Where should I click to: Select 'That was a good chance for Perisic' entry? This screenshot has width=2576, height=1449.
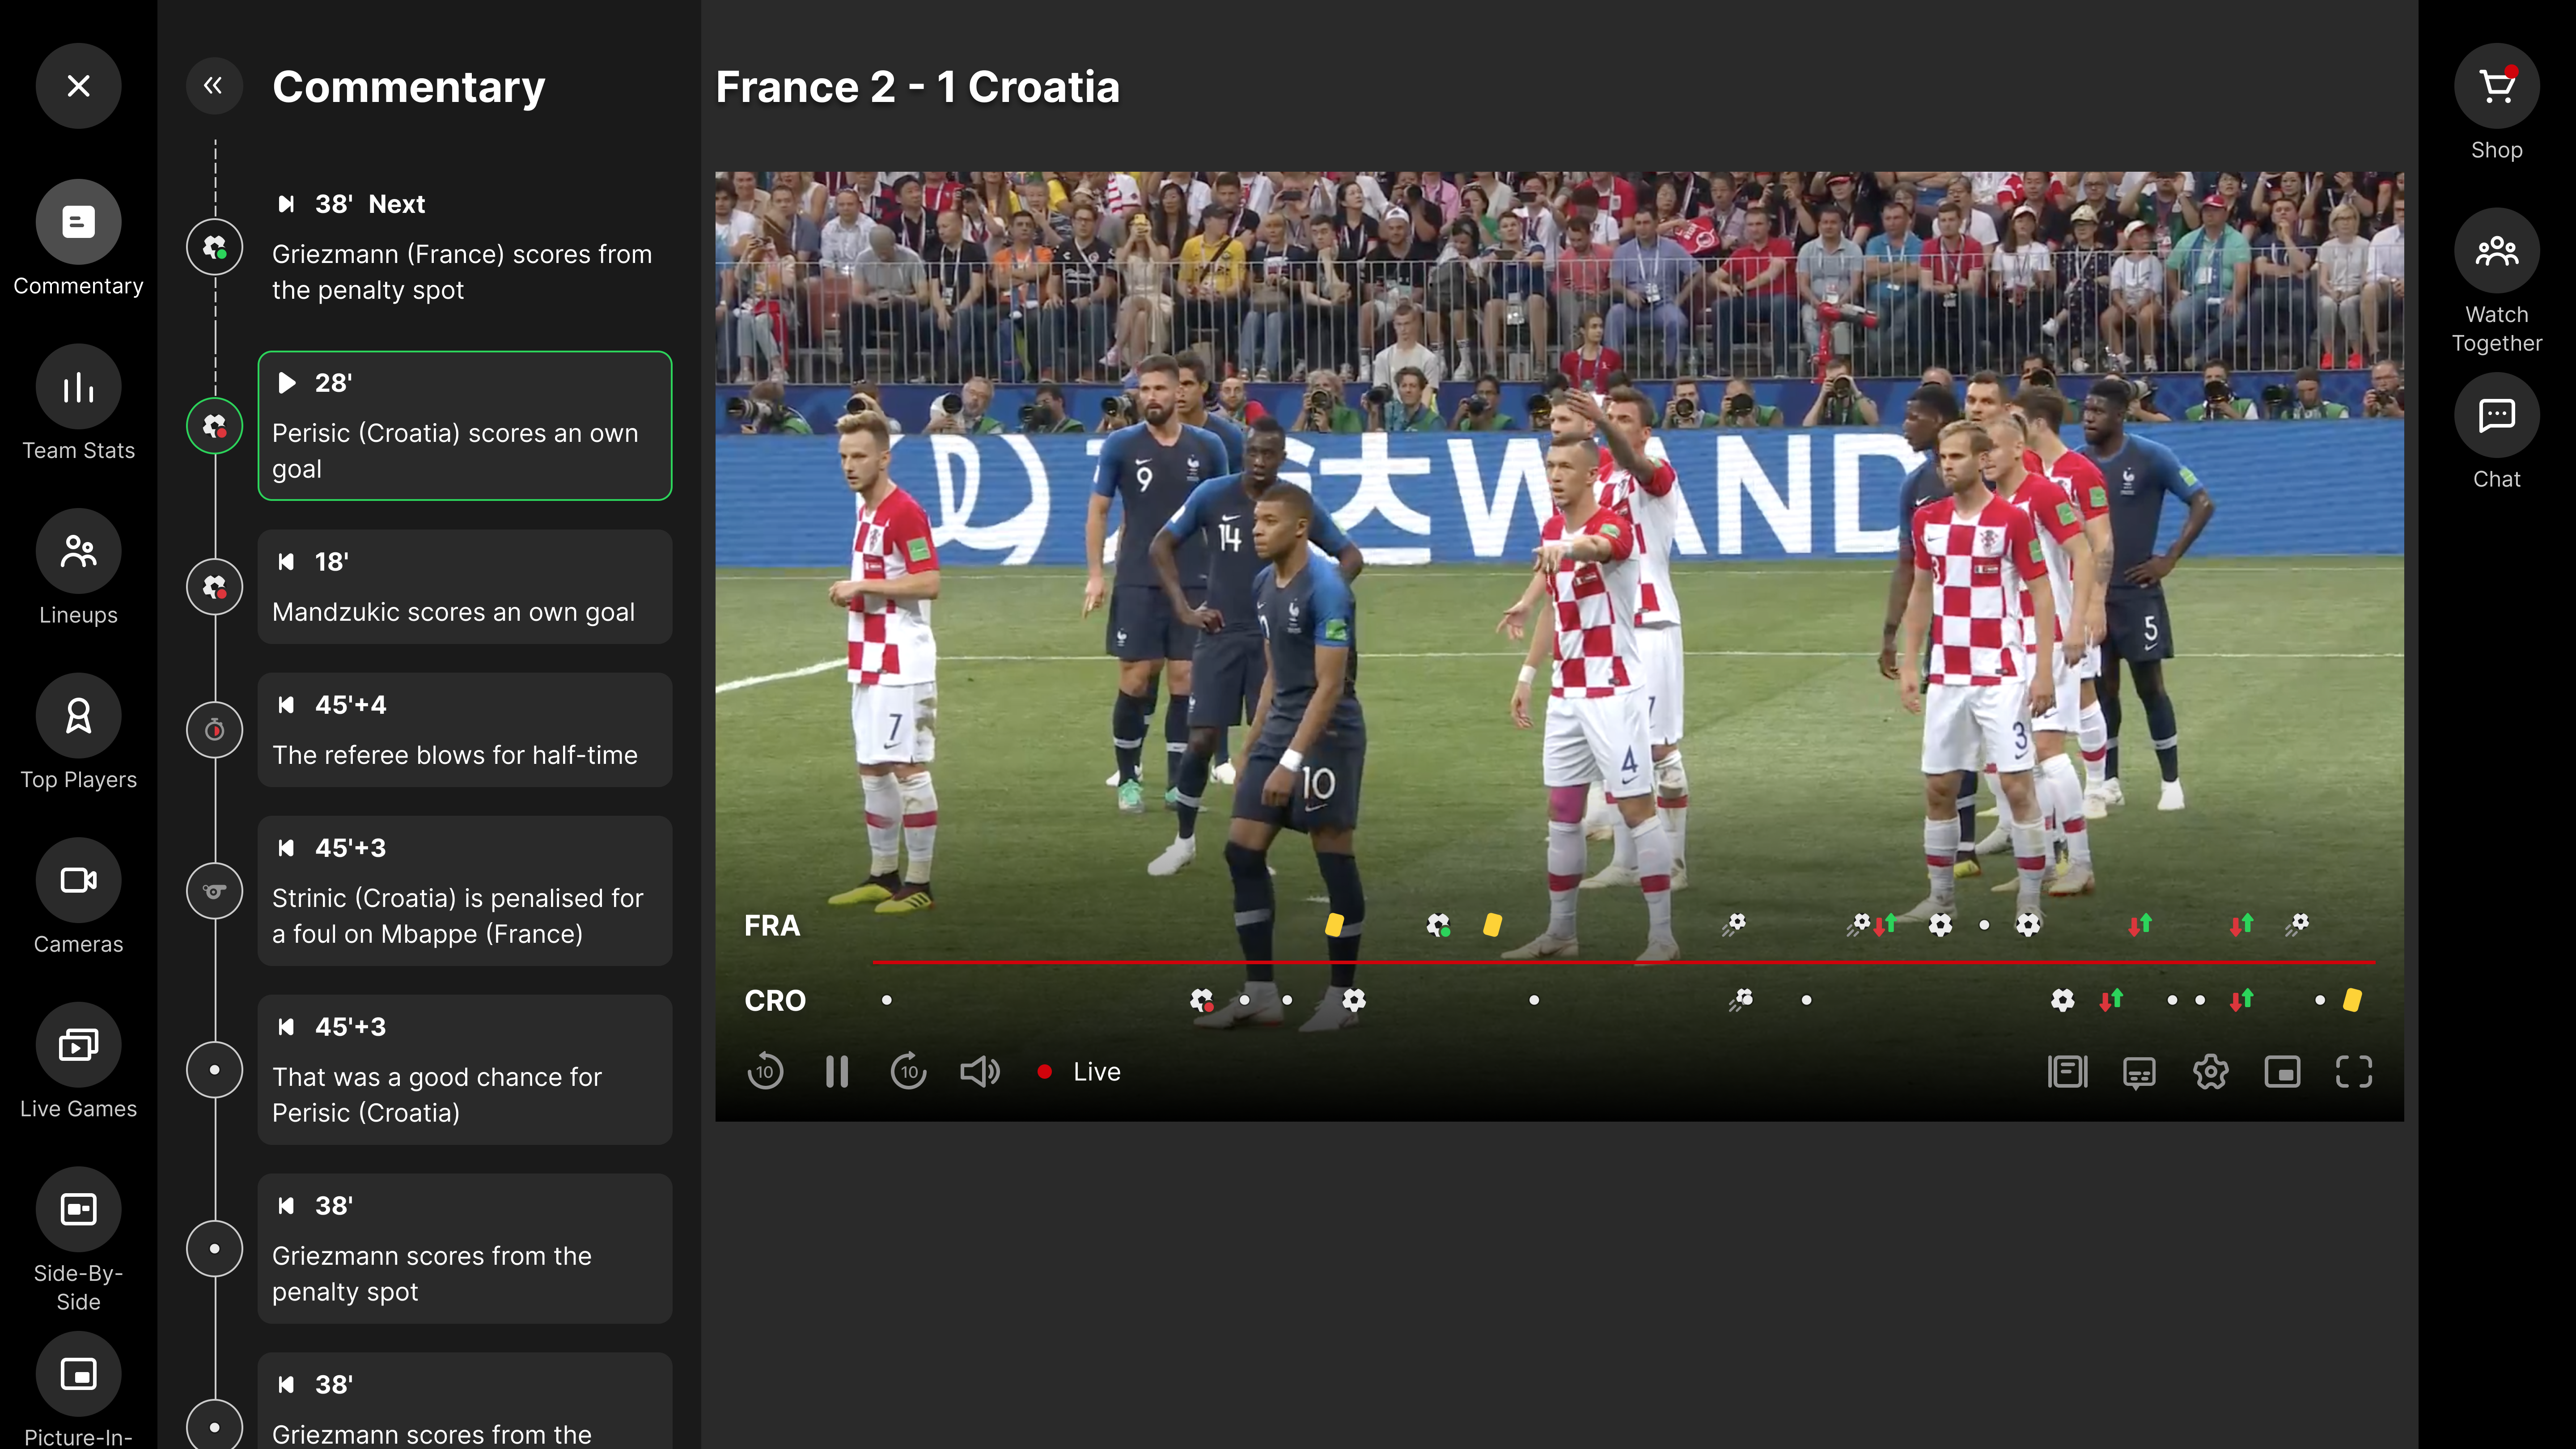464,1070
